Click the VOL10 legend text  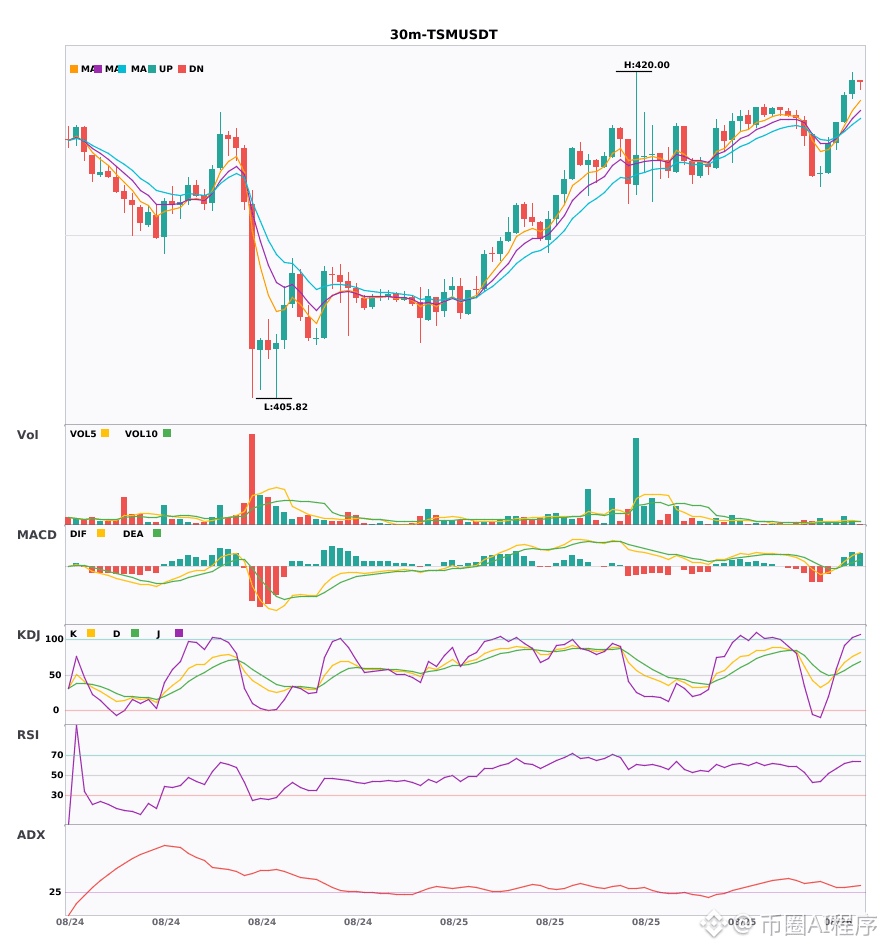coord(141,434)
